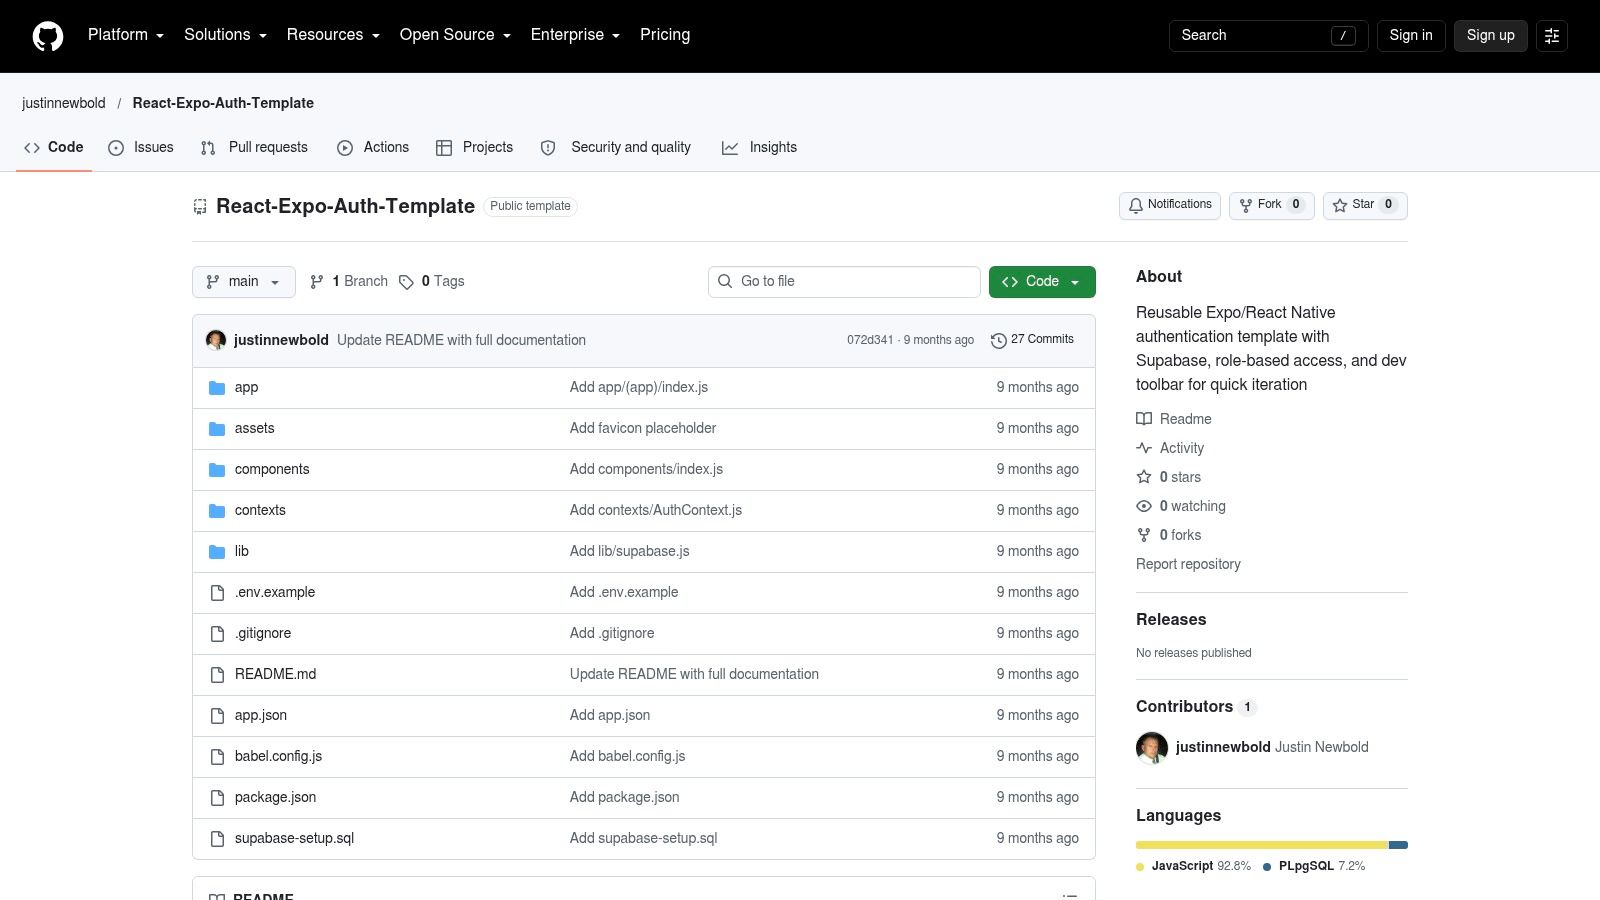Expand the Platform menu
This screenshot has height=900, width=1600.
126,35
